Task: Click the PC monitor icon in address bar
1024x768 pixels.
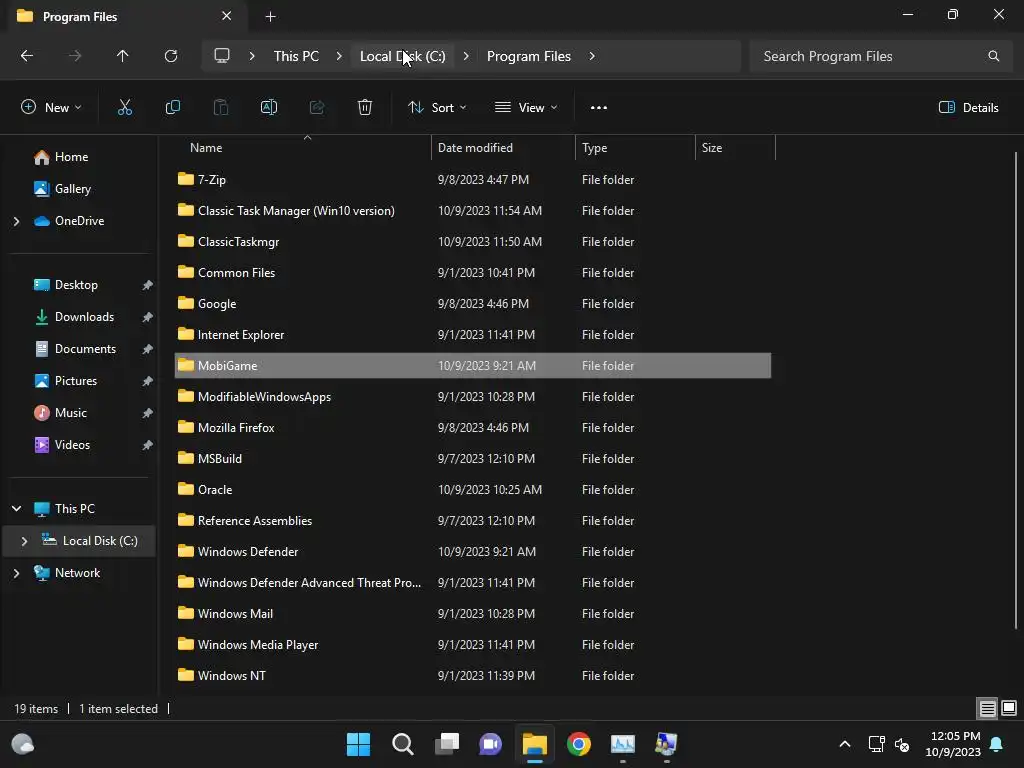Action: click(222, 56)
